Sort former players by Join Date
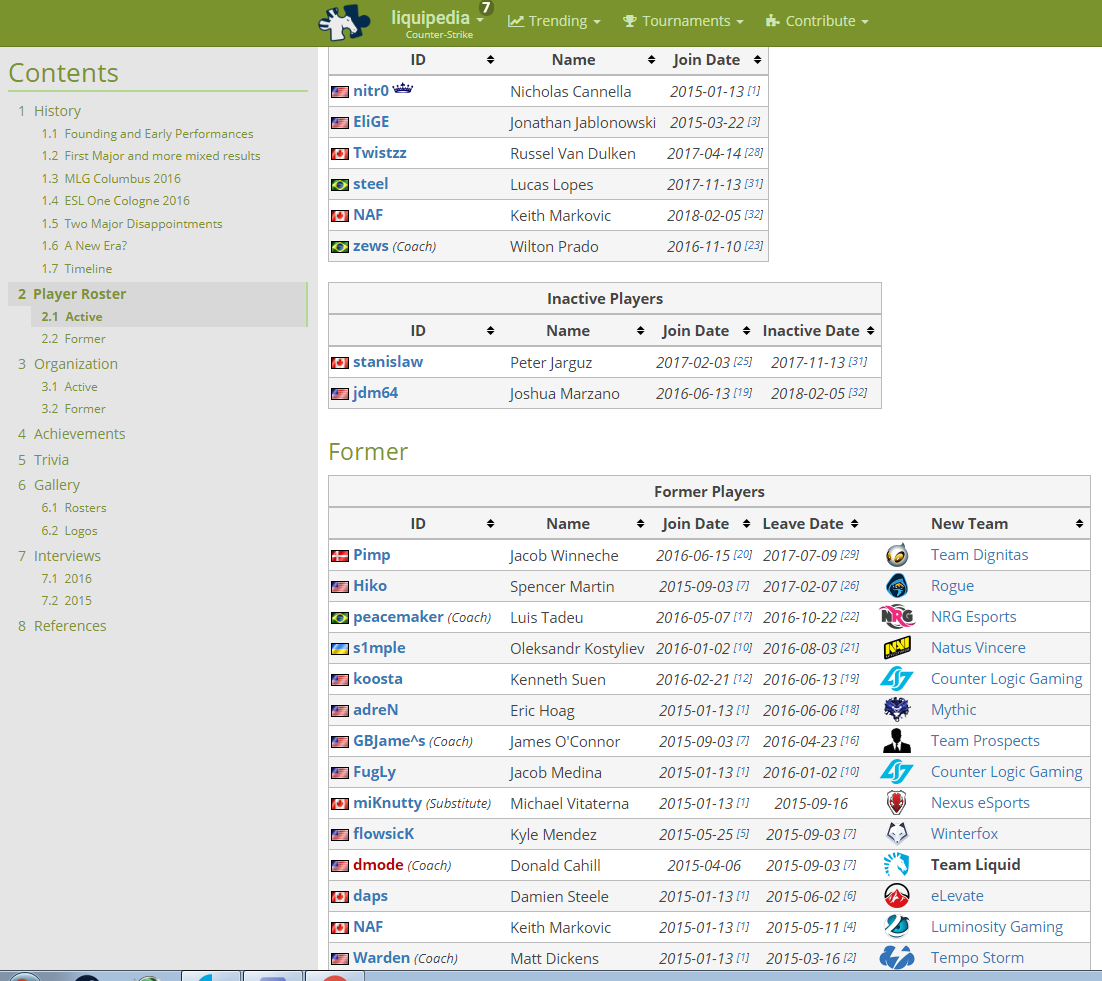 pos(746,524)
